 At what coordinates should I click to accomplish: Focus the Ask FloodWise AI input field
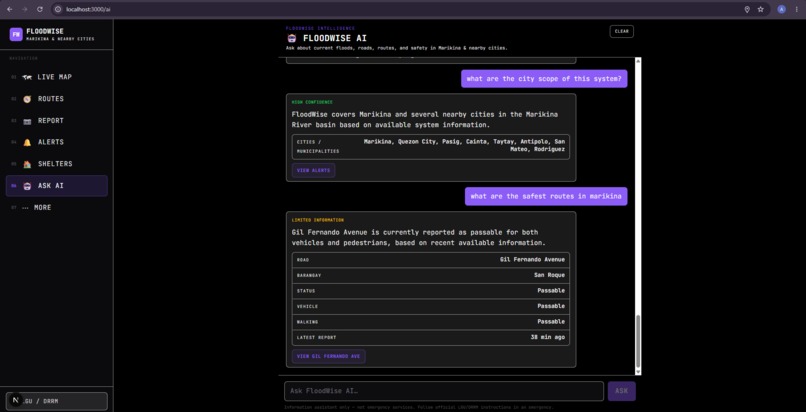444,391
